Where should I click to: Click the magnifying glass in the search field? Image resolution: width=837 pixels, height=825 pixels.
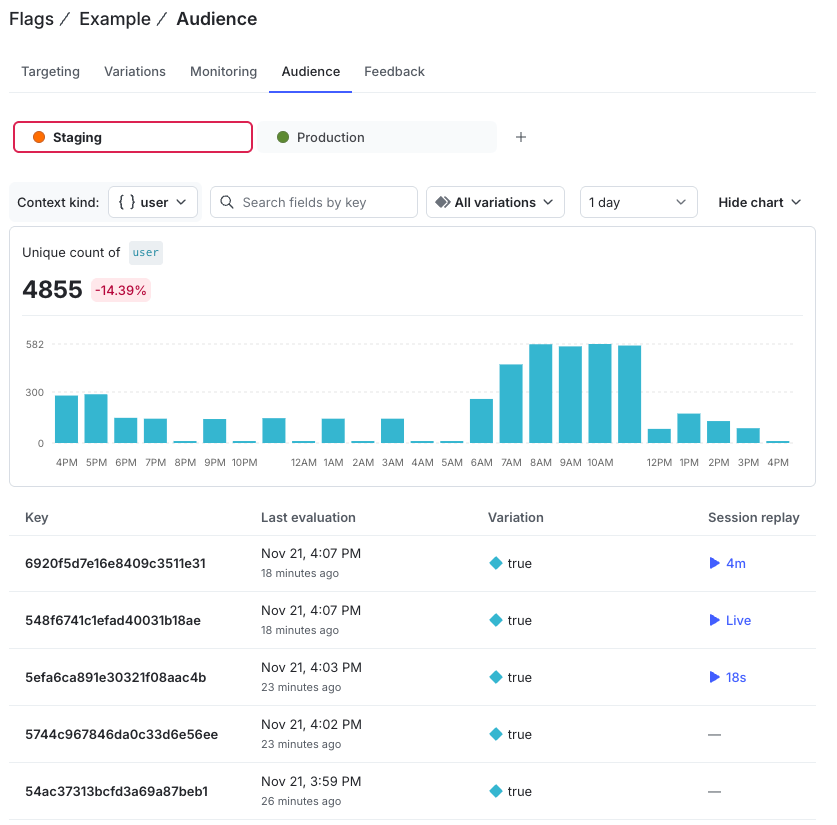[x=227, y=202]
